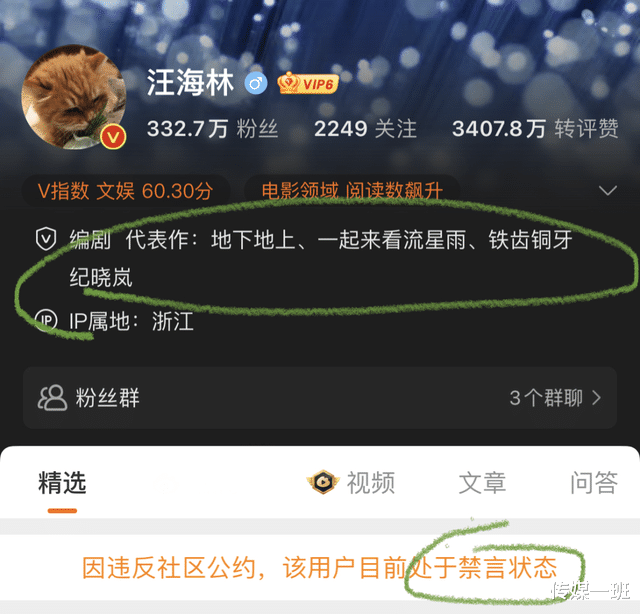The width and height of the screenshot is (640, 614).
Task: Expand profile details with the down chevron
Action: click(x=608, y=190)
